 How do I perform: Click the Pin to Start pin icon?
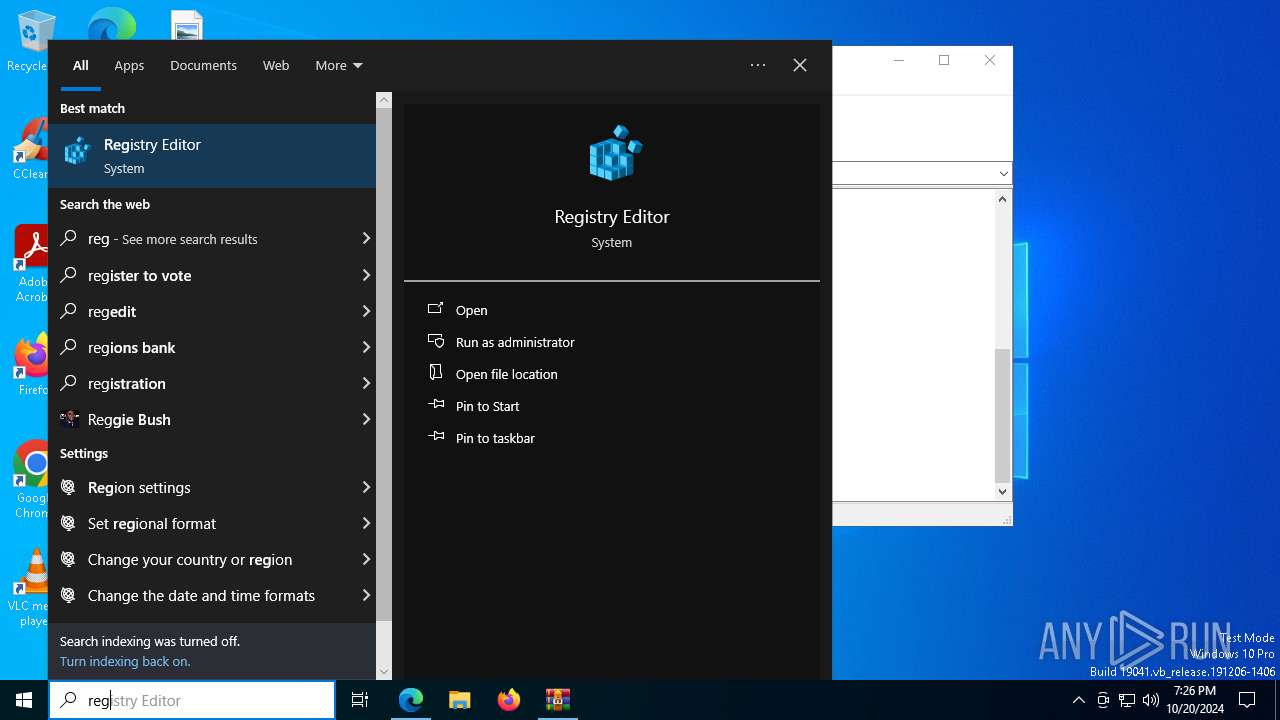[x=435, y=405]
